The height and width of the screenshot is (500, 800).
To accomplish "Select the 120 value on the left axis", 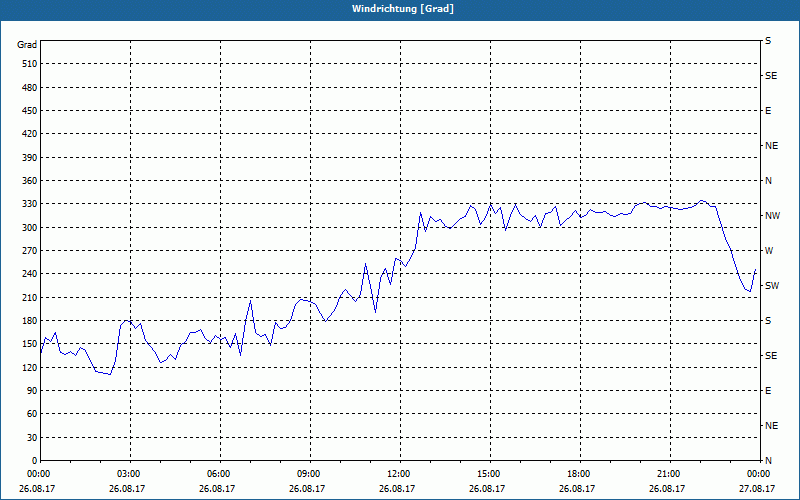I will [30, 367].
